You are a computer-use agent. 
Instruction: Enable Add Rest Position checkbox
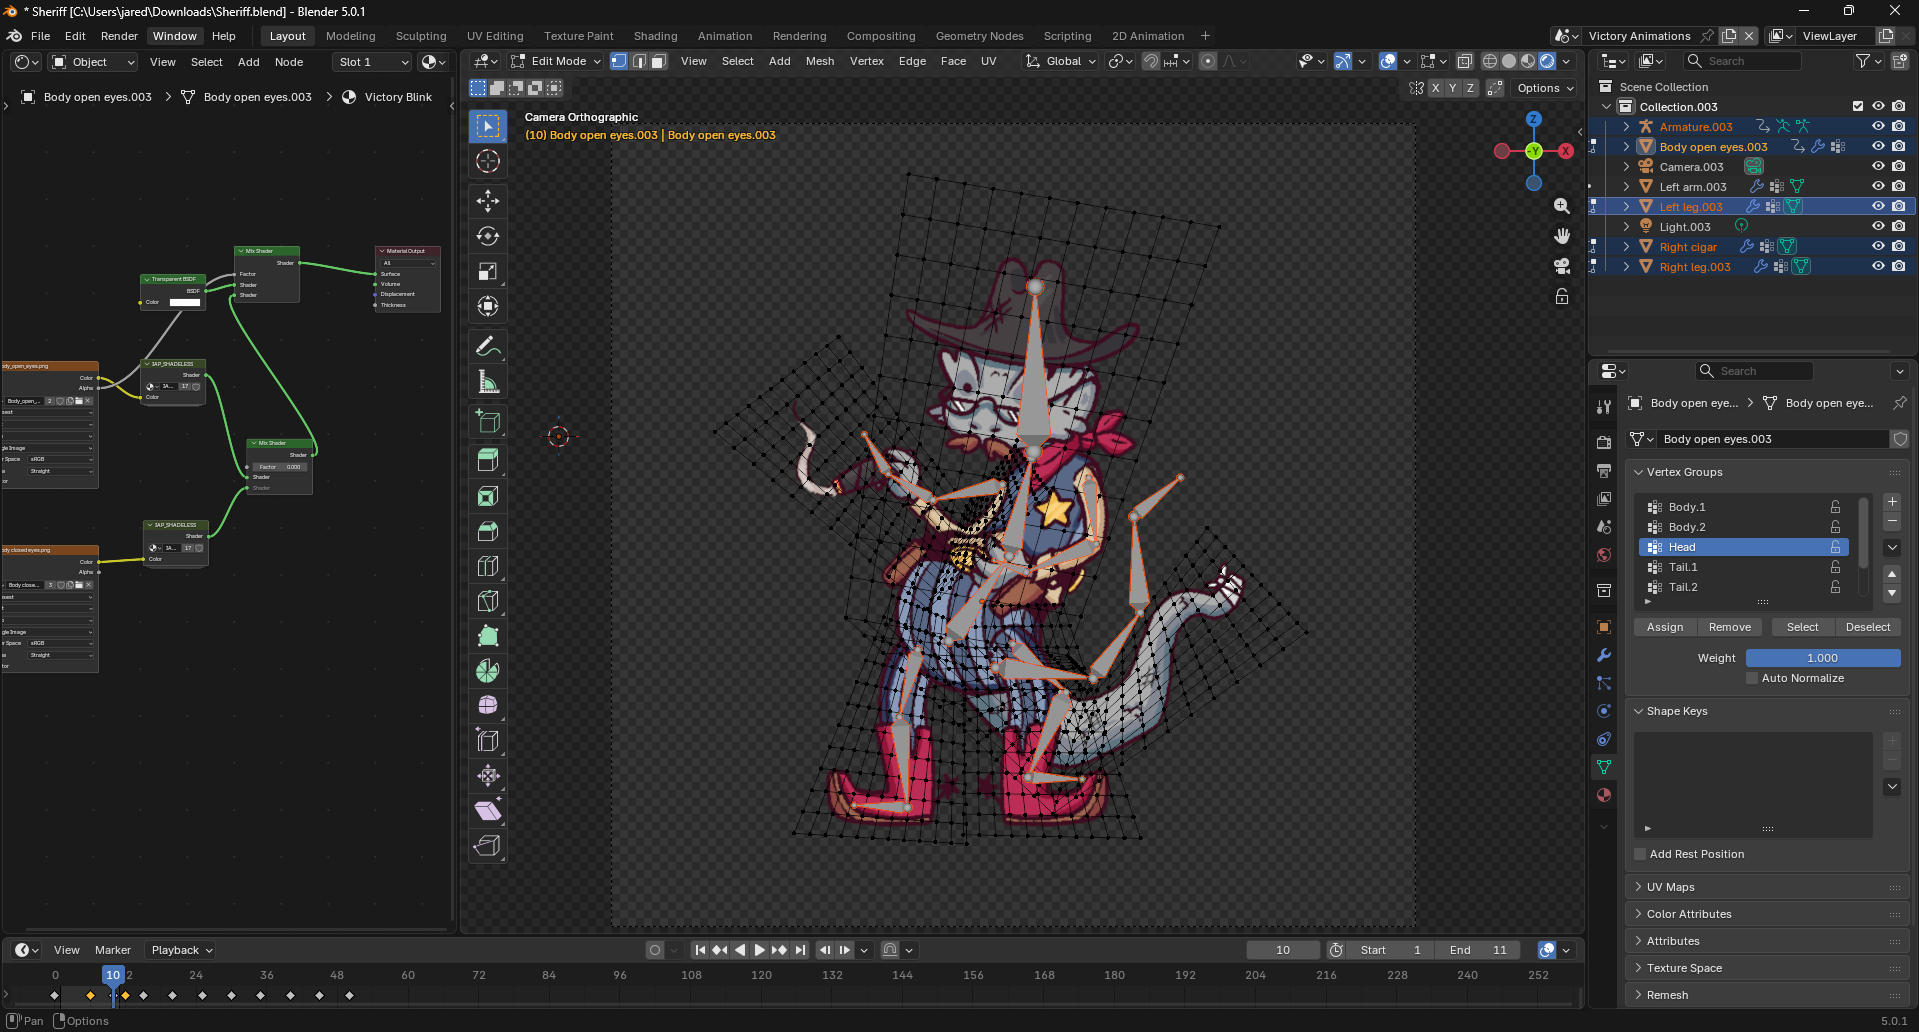tap(1640, 854)
